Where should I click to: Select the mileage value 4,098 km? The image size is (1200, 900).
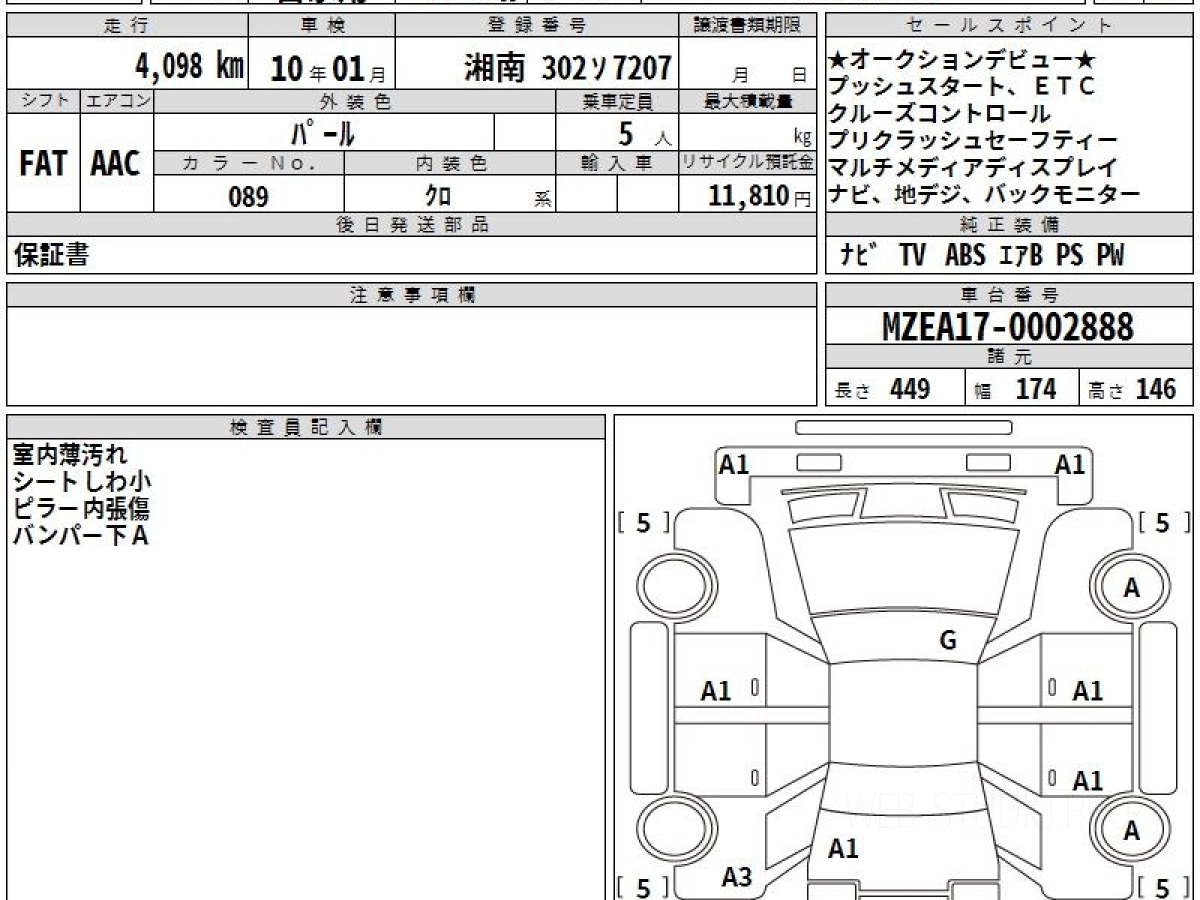tap(189, 67)
